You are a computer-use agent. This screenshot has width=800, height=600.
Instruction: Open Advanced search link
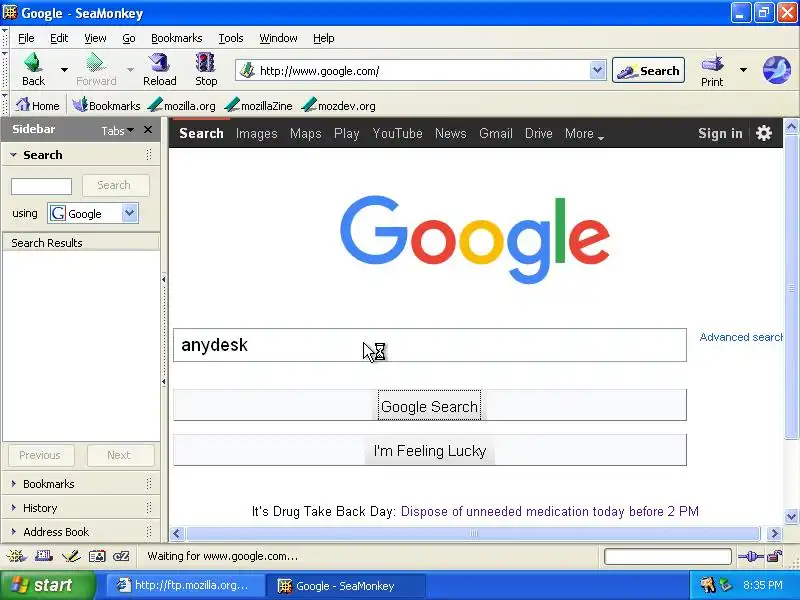coord(741,337)
